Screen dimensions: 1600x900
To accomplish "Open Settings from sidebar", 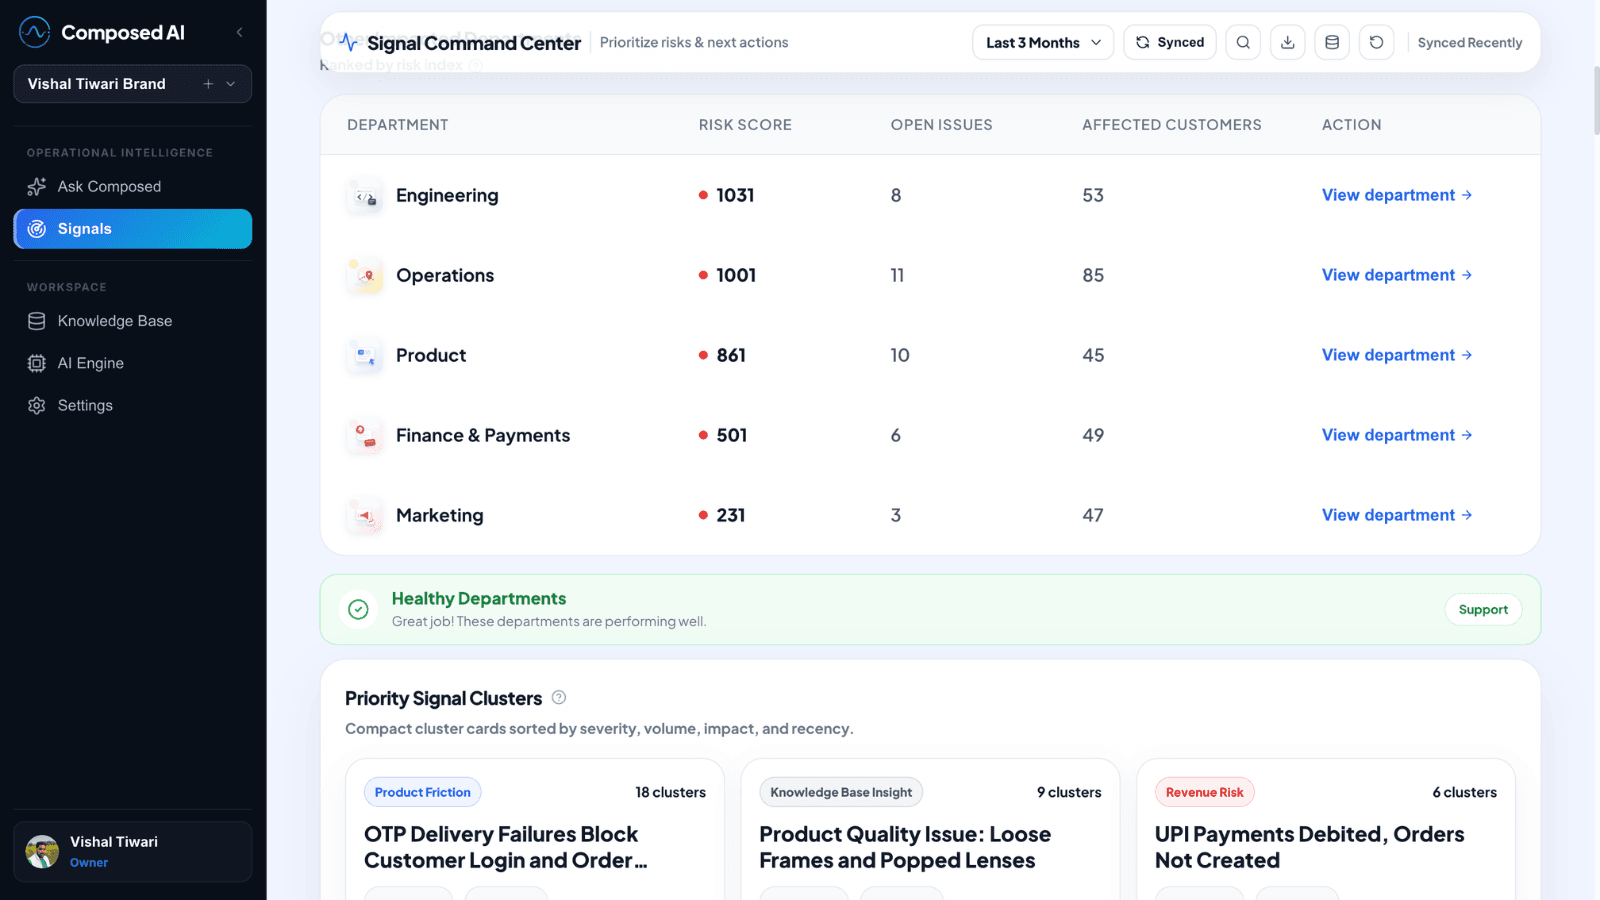I will click(132, 405).
